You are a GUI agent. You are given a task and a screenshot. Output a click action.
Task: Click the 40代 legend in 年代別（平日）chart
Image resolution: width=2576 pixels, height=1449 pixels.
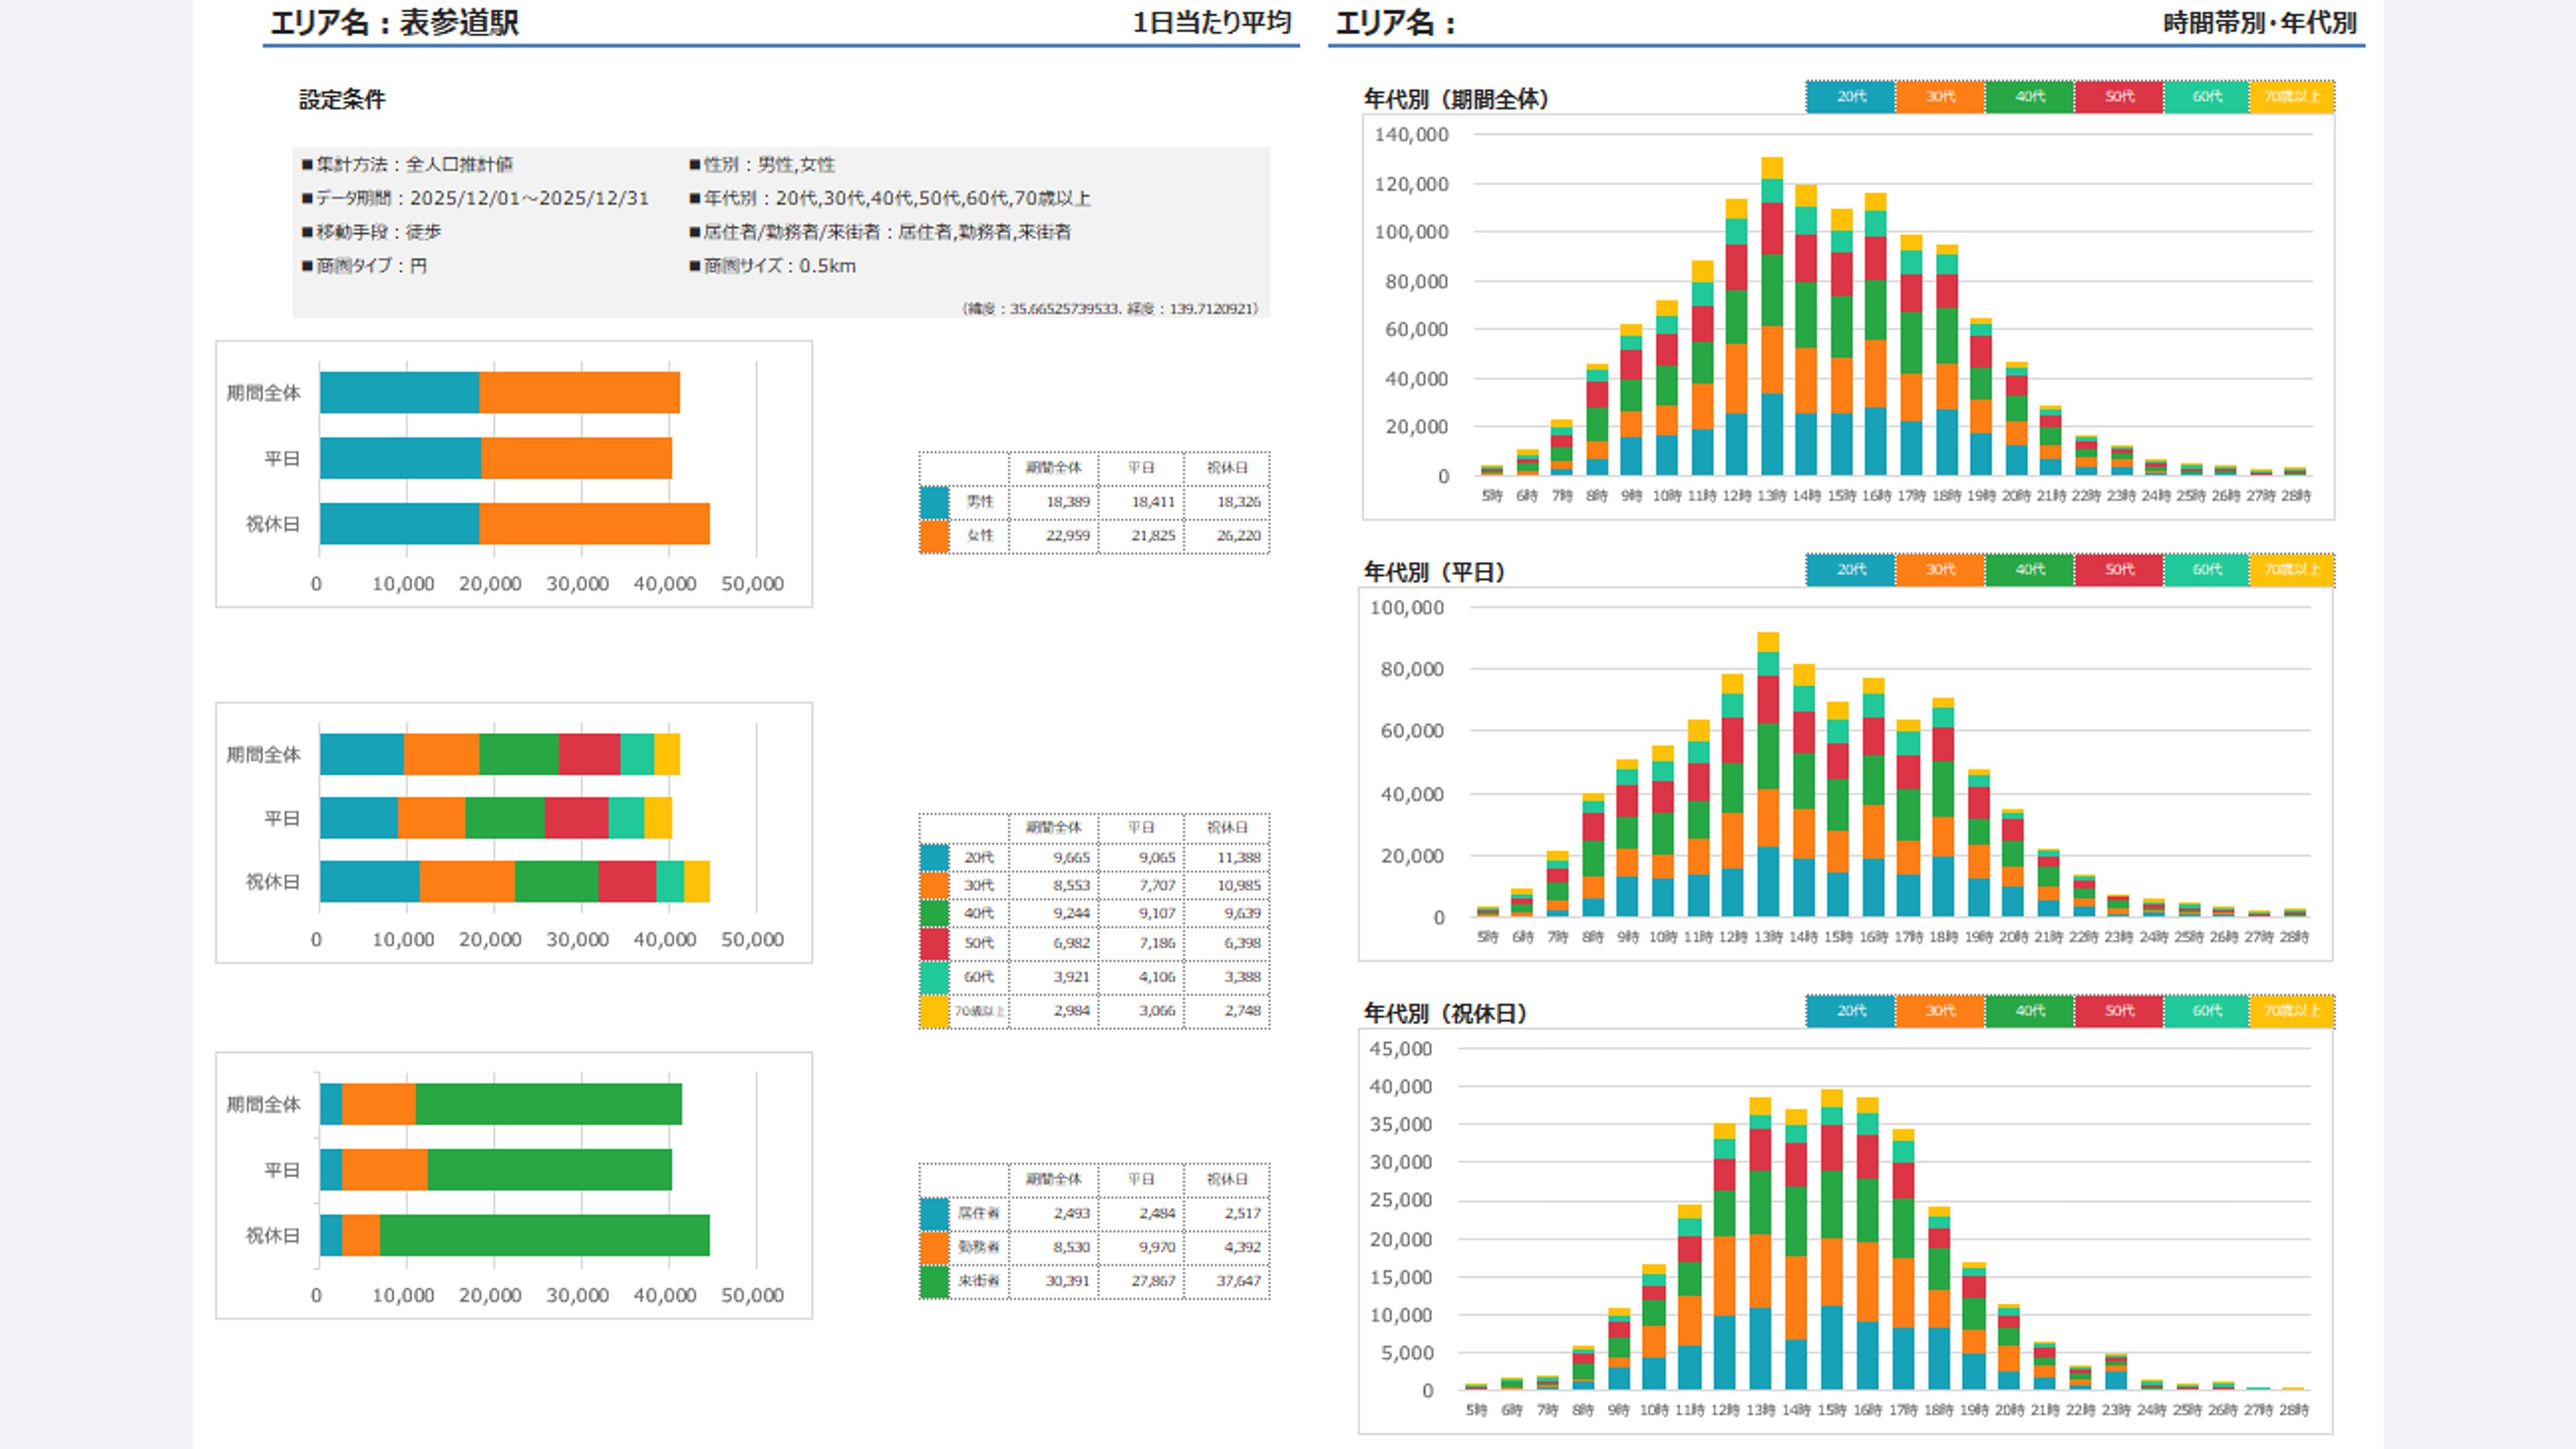(2029, 570)
